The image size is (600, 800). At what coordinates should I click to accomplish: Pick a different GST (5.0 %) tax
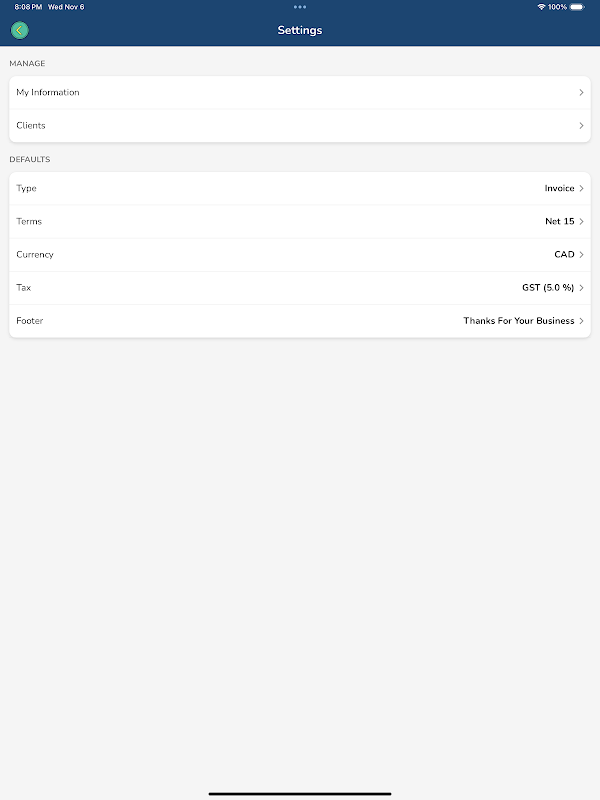click(x=548, y=287)
